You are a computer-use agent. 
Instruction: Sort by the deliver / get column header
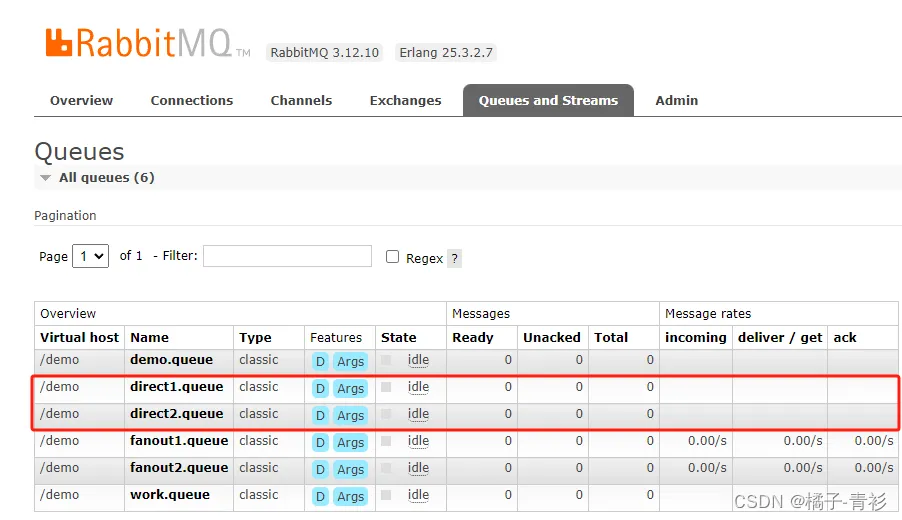[x=780, y=338]
